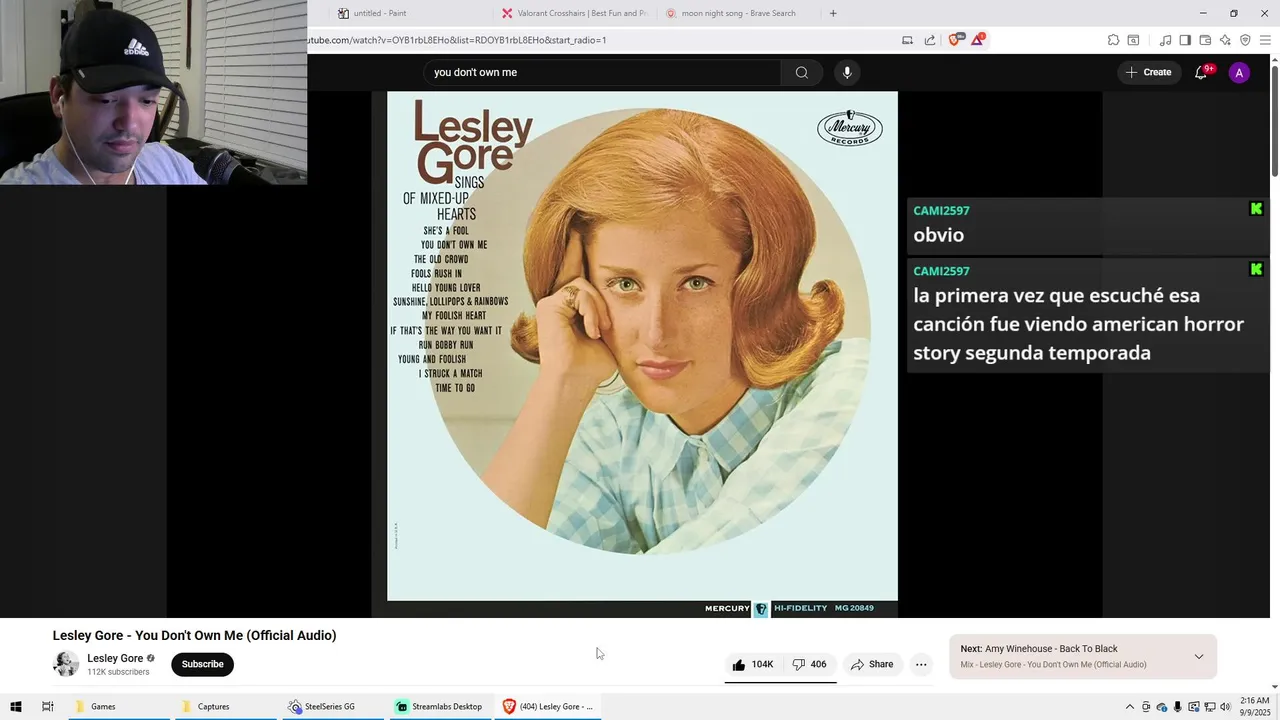Click the OneDrive cloud tray icon

[x=1162, y=707]
